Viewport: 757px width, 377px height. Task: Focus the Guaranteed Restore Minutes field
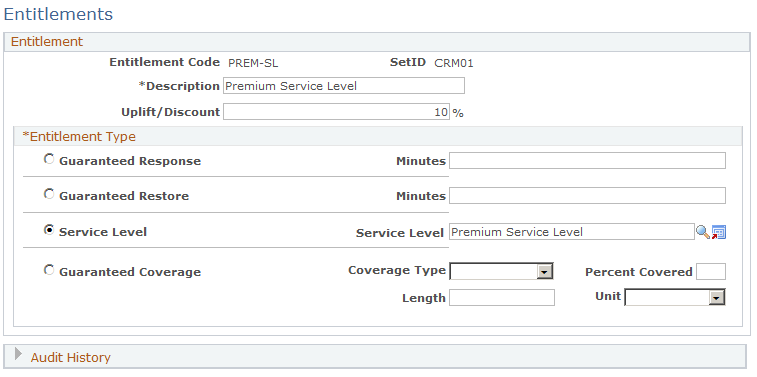point(587,195)
